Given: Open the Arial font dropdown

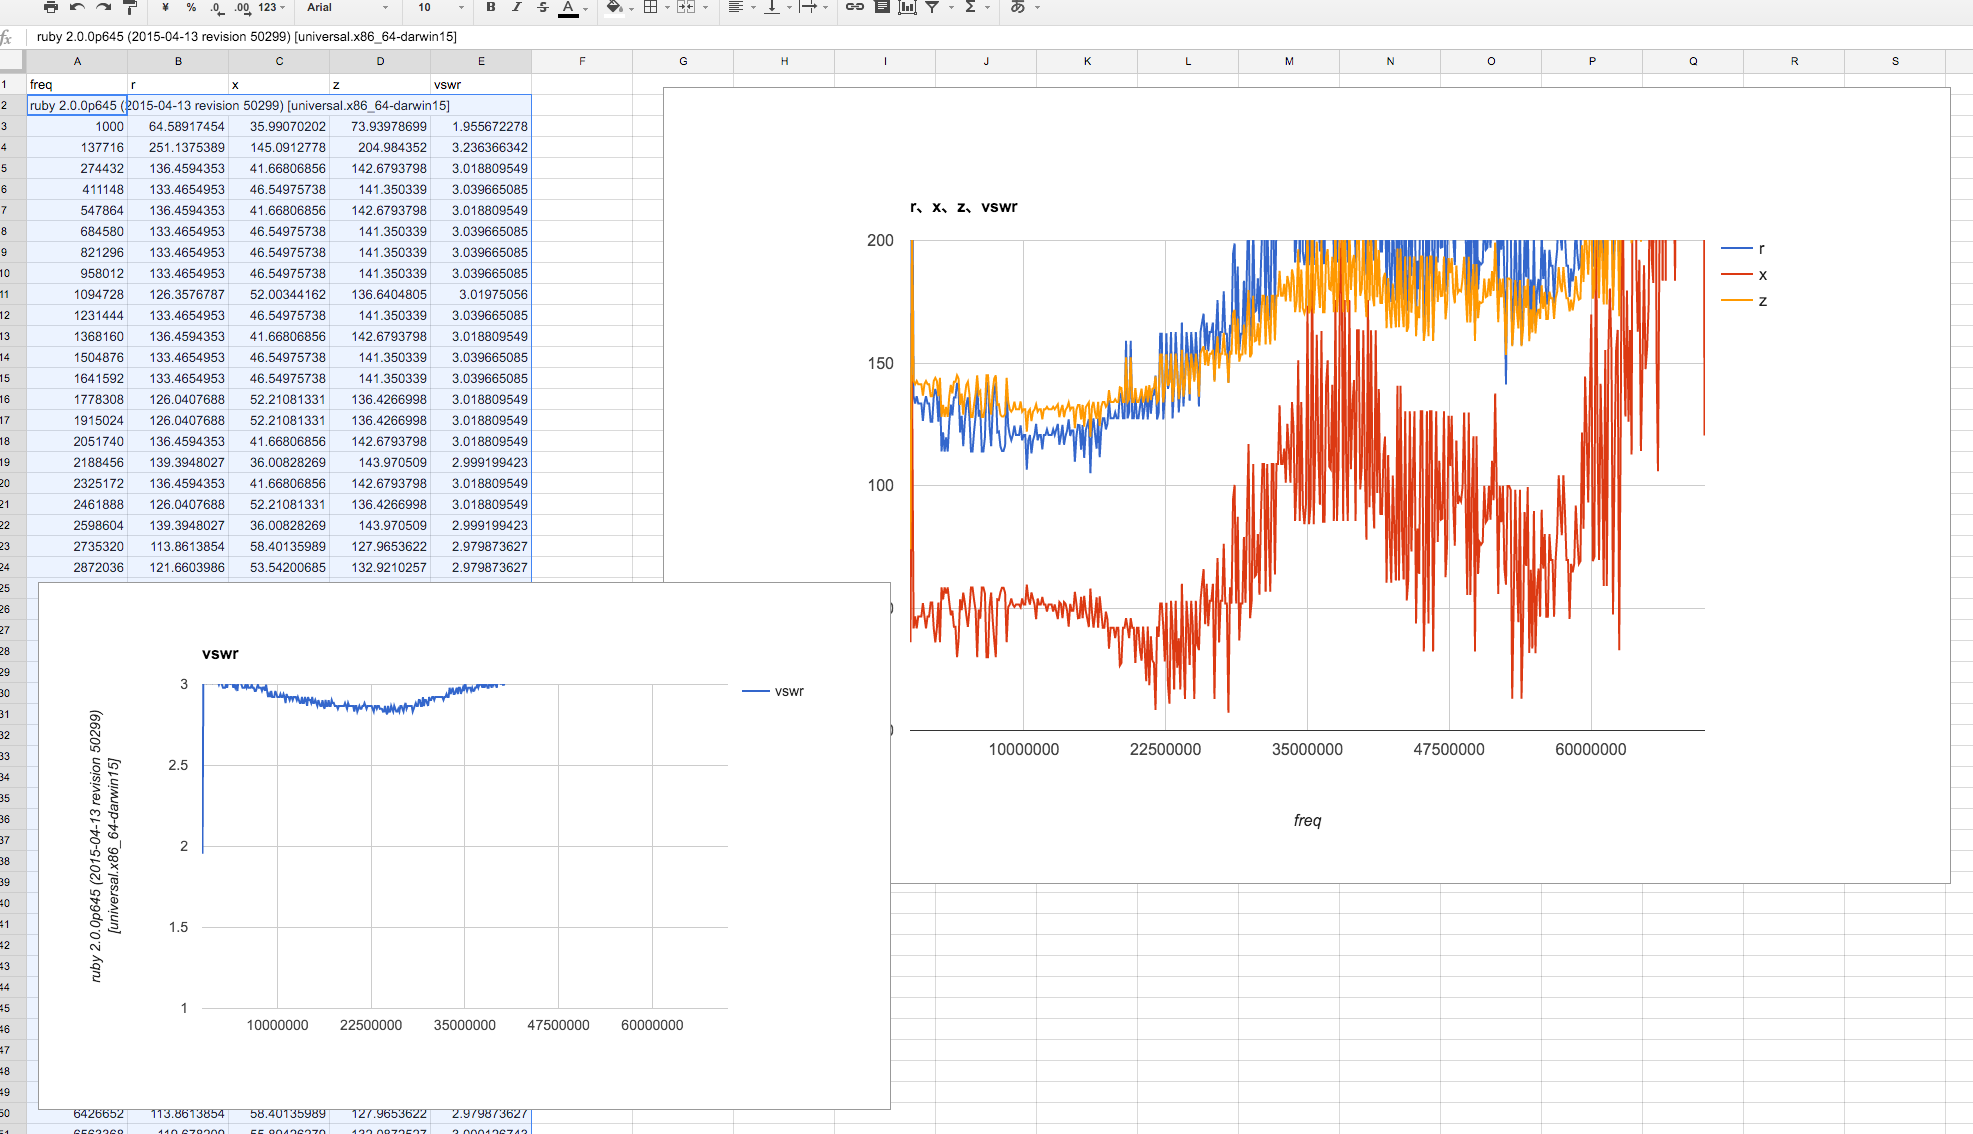Looking at the screenshot, I should (x=347, y=7).
